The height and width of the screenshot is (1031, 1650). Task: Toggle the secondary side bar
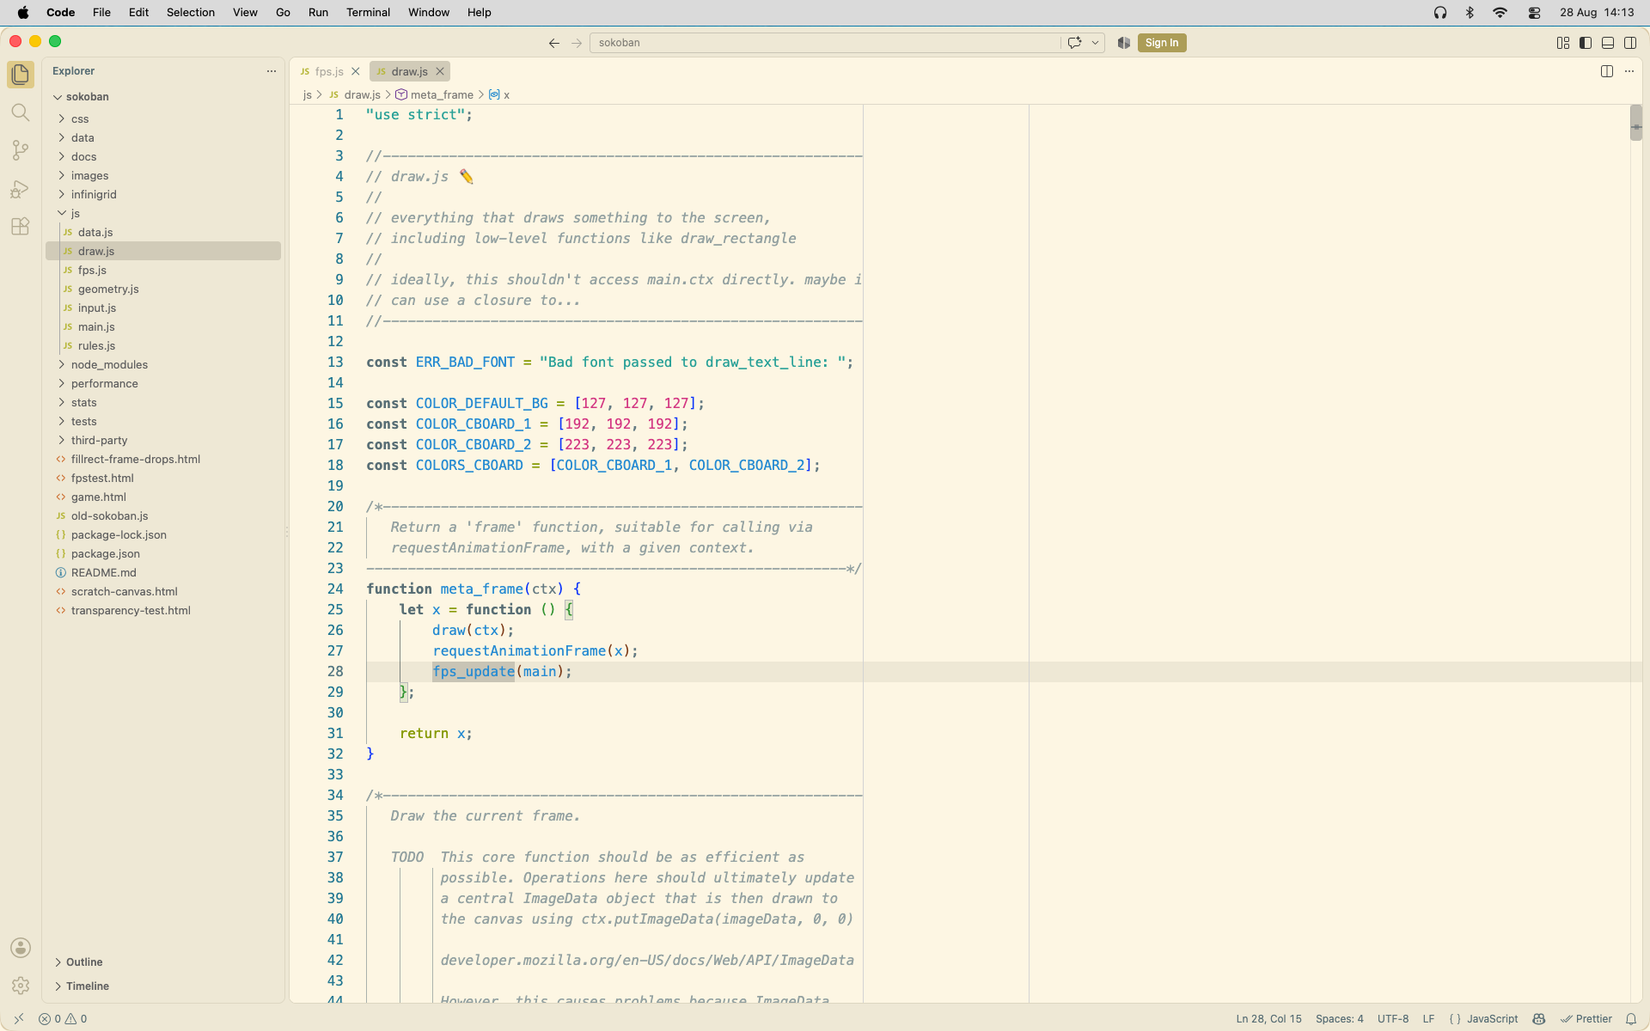tap(1631, 43)
